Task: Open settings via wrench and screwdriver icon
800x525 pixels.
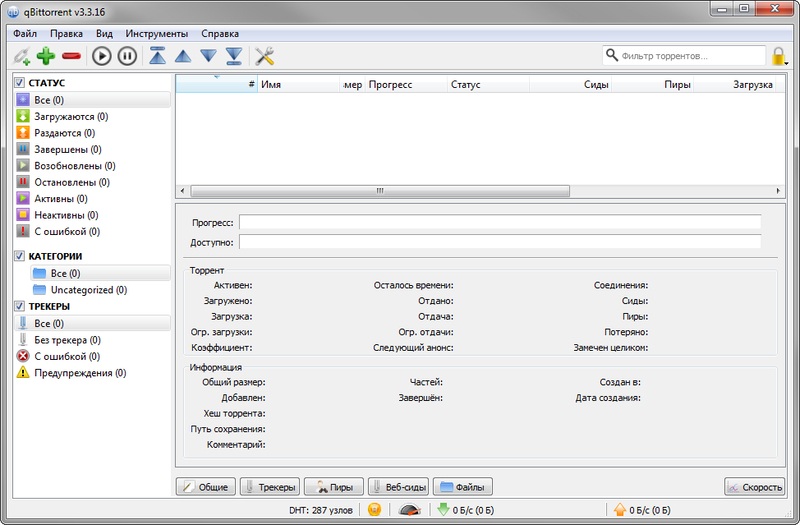Action: pyautogui.click(x=265, y=56)
